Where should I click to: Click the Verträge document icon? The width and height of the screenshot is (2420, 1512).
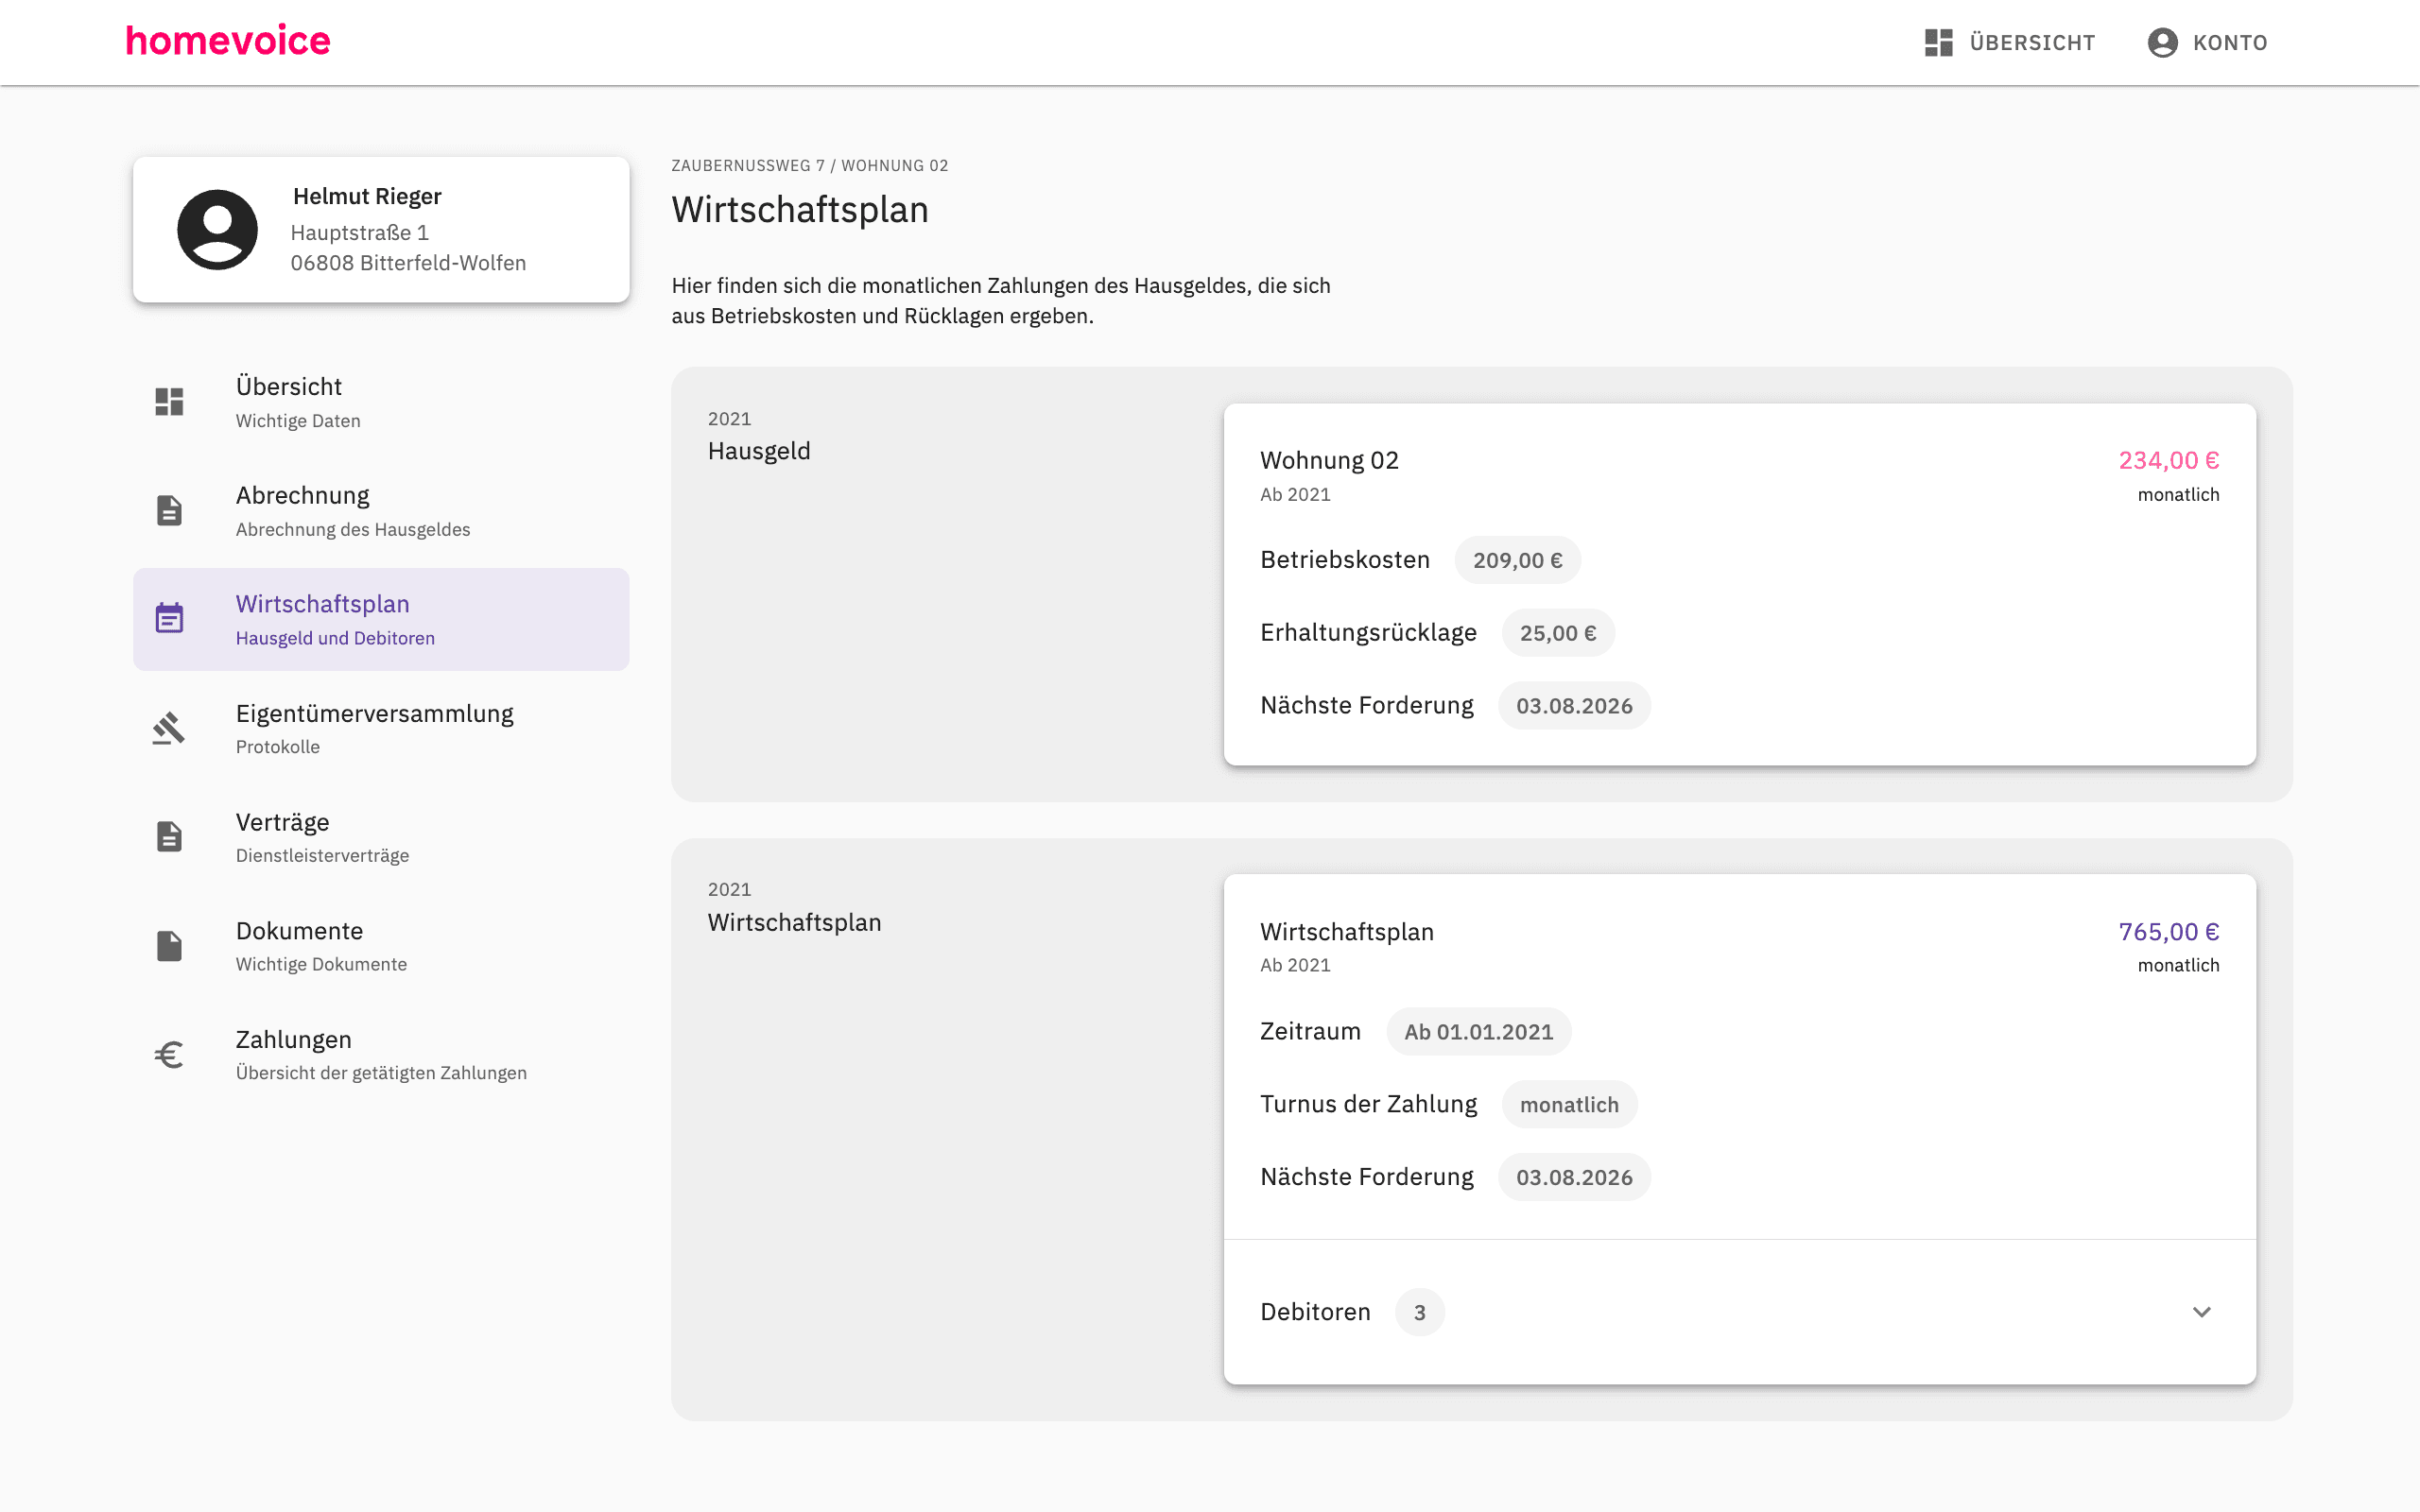coord(169,836)
